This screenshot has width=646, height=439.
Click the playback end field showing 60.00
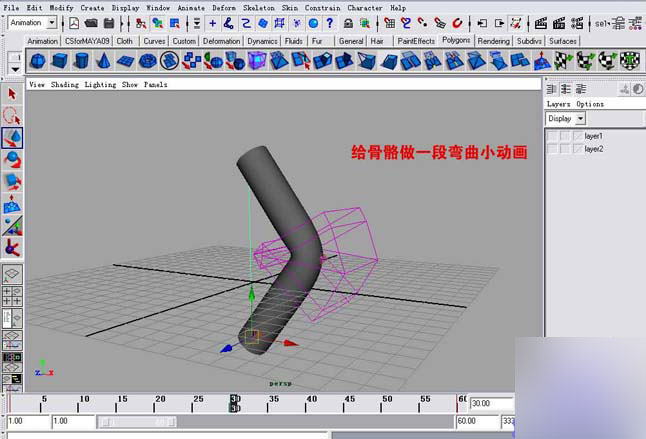(477, 421)
